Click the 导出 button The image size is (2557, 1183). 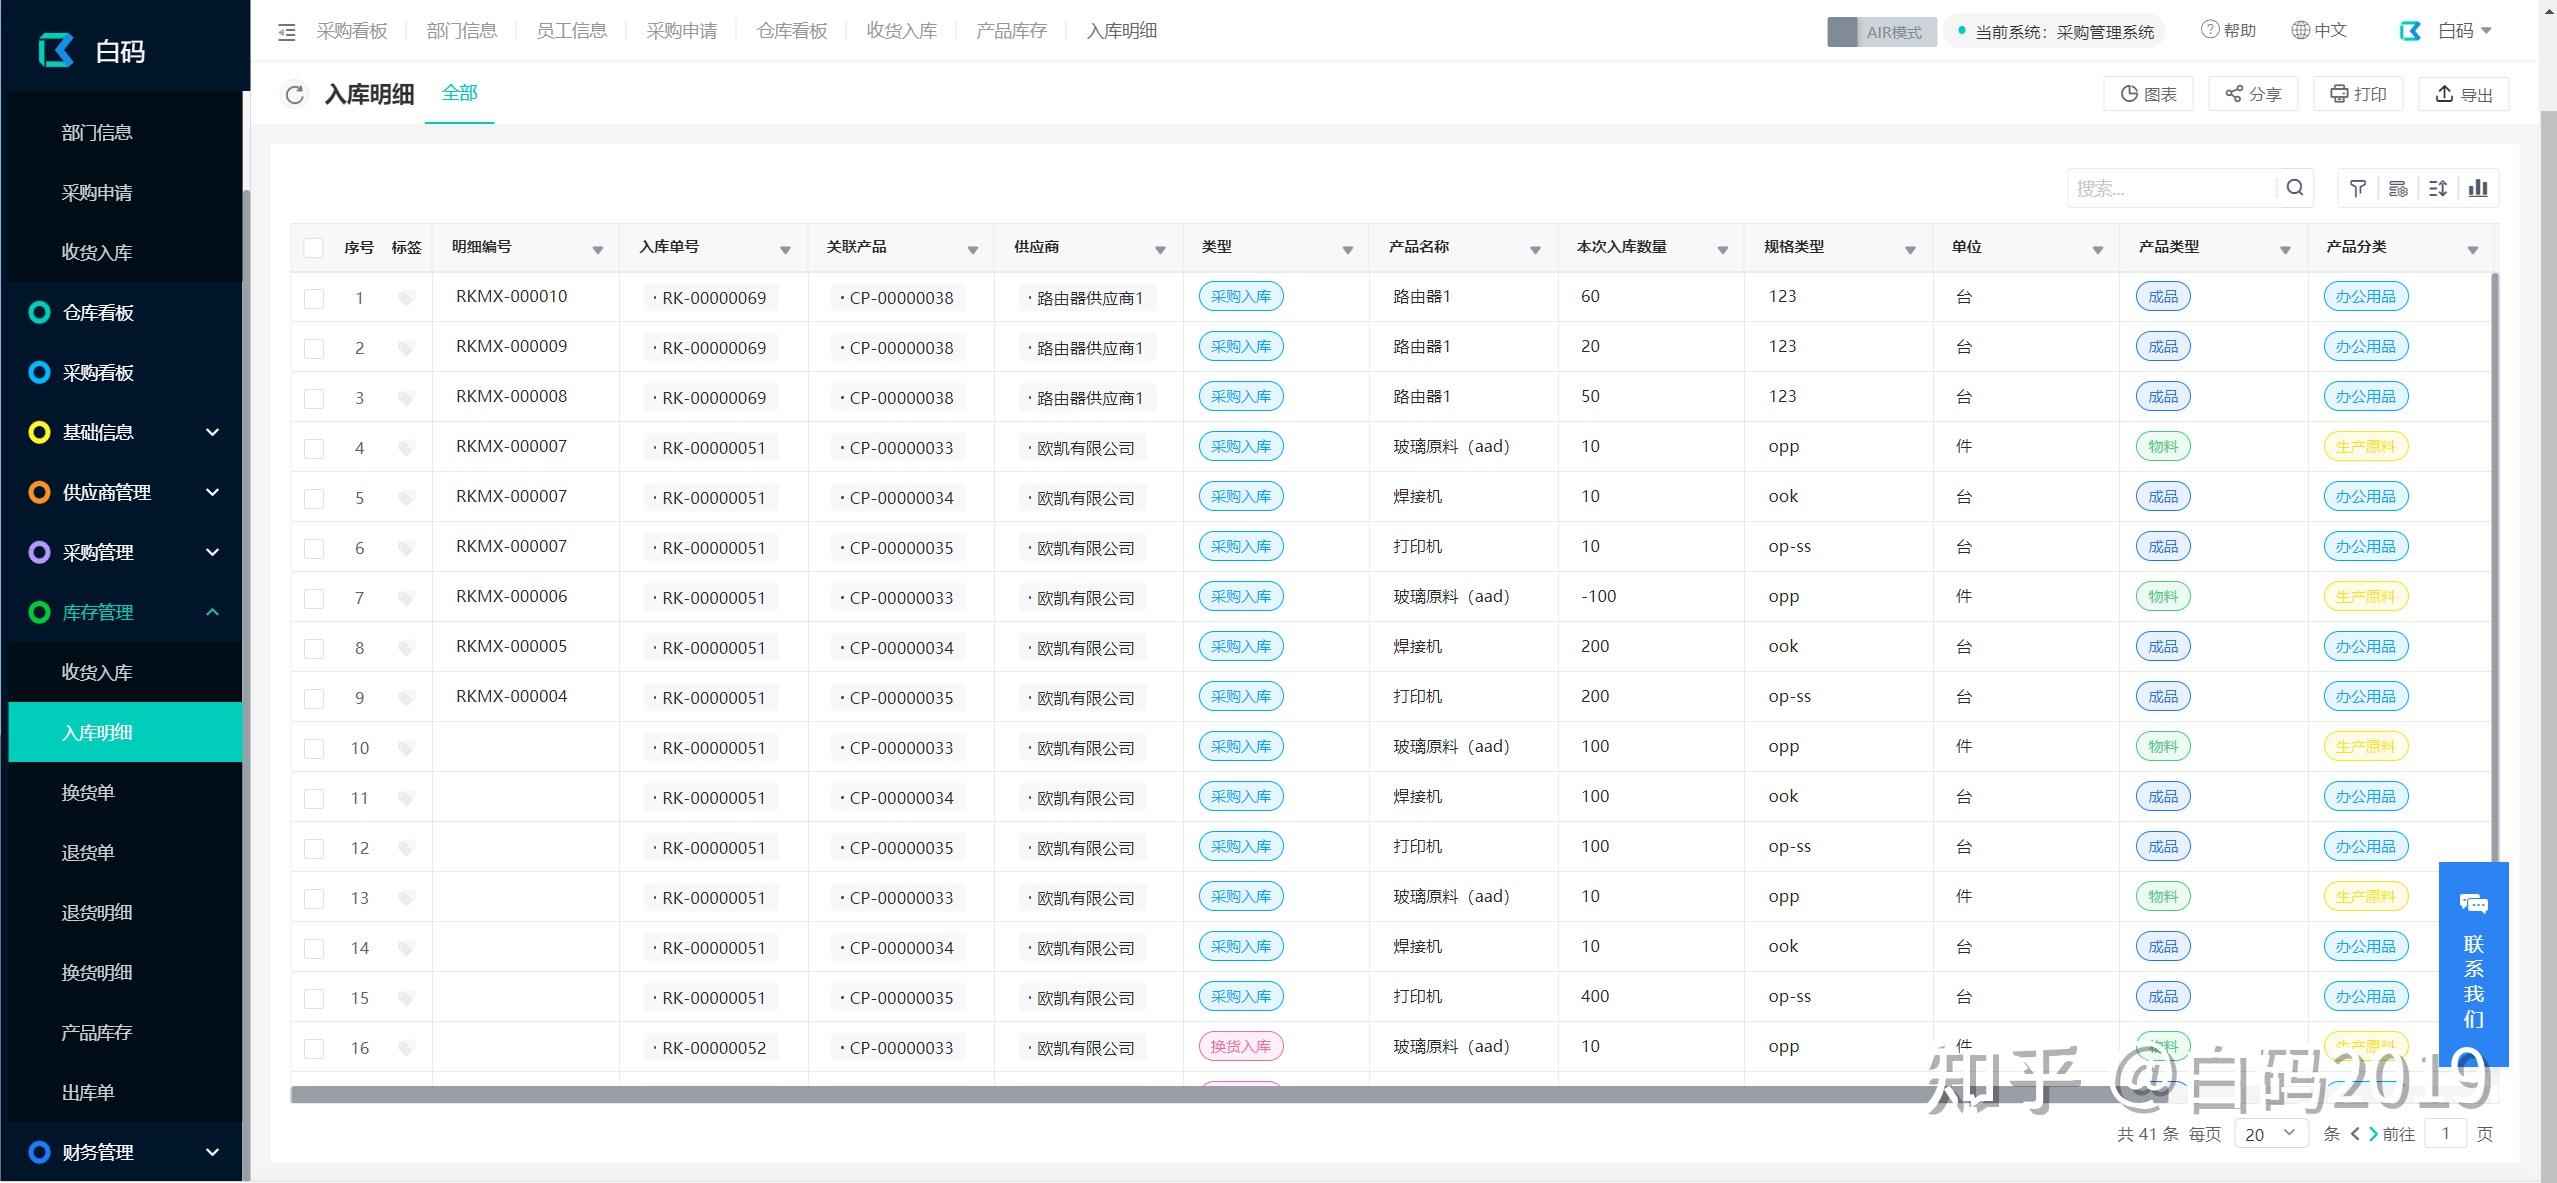coord(2463,94)
